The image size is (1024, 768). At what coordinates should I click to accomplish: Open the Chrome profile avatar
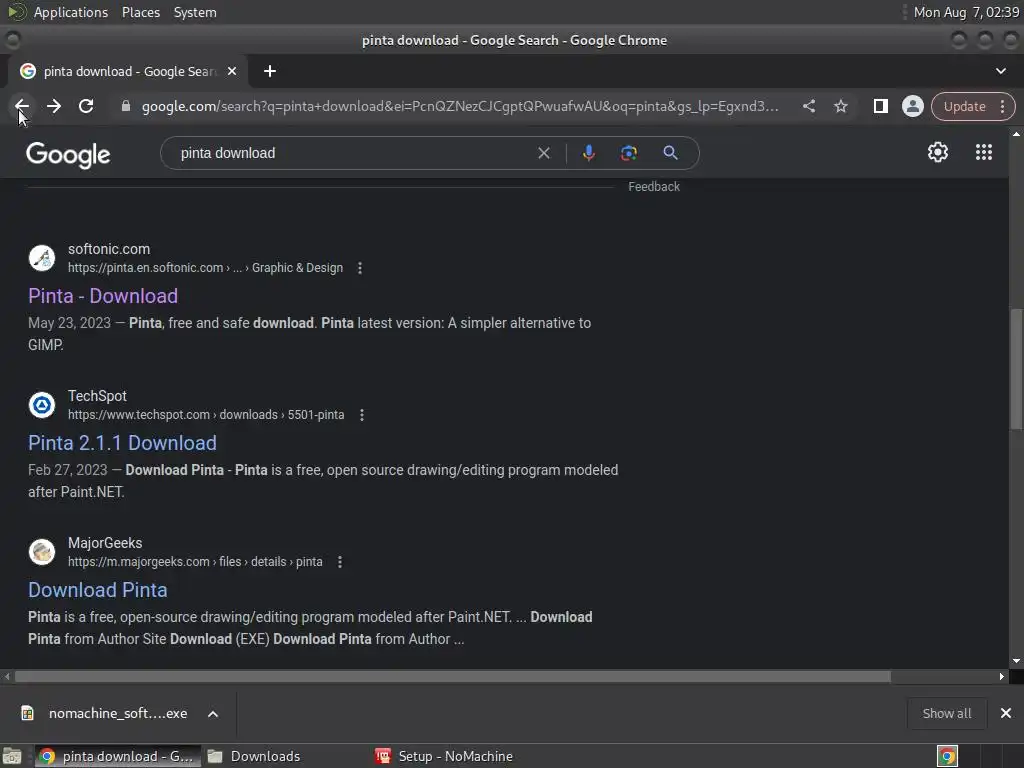(912, 106)
